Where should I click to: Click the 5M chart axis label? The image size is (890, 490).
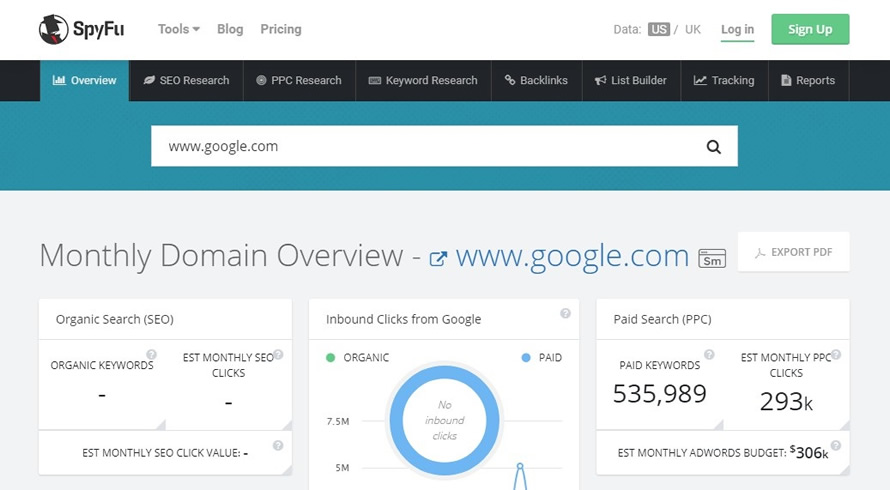click(342, 468)
